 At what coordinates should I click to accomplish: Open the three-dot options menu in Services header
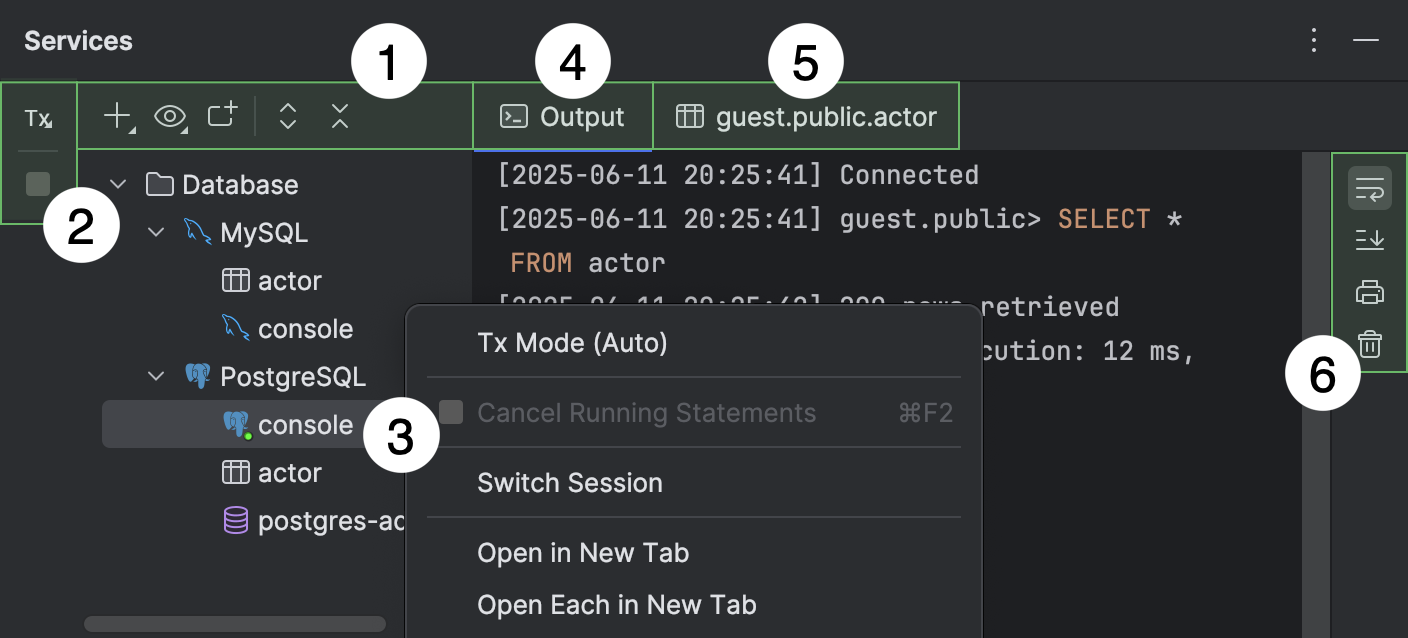1314,40
